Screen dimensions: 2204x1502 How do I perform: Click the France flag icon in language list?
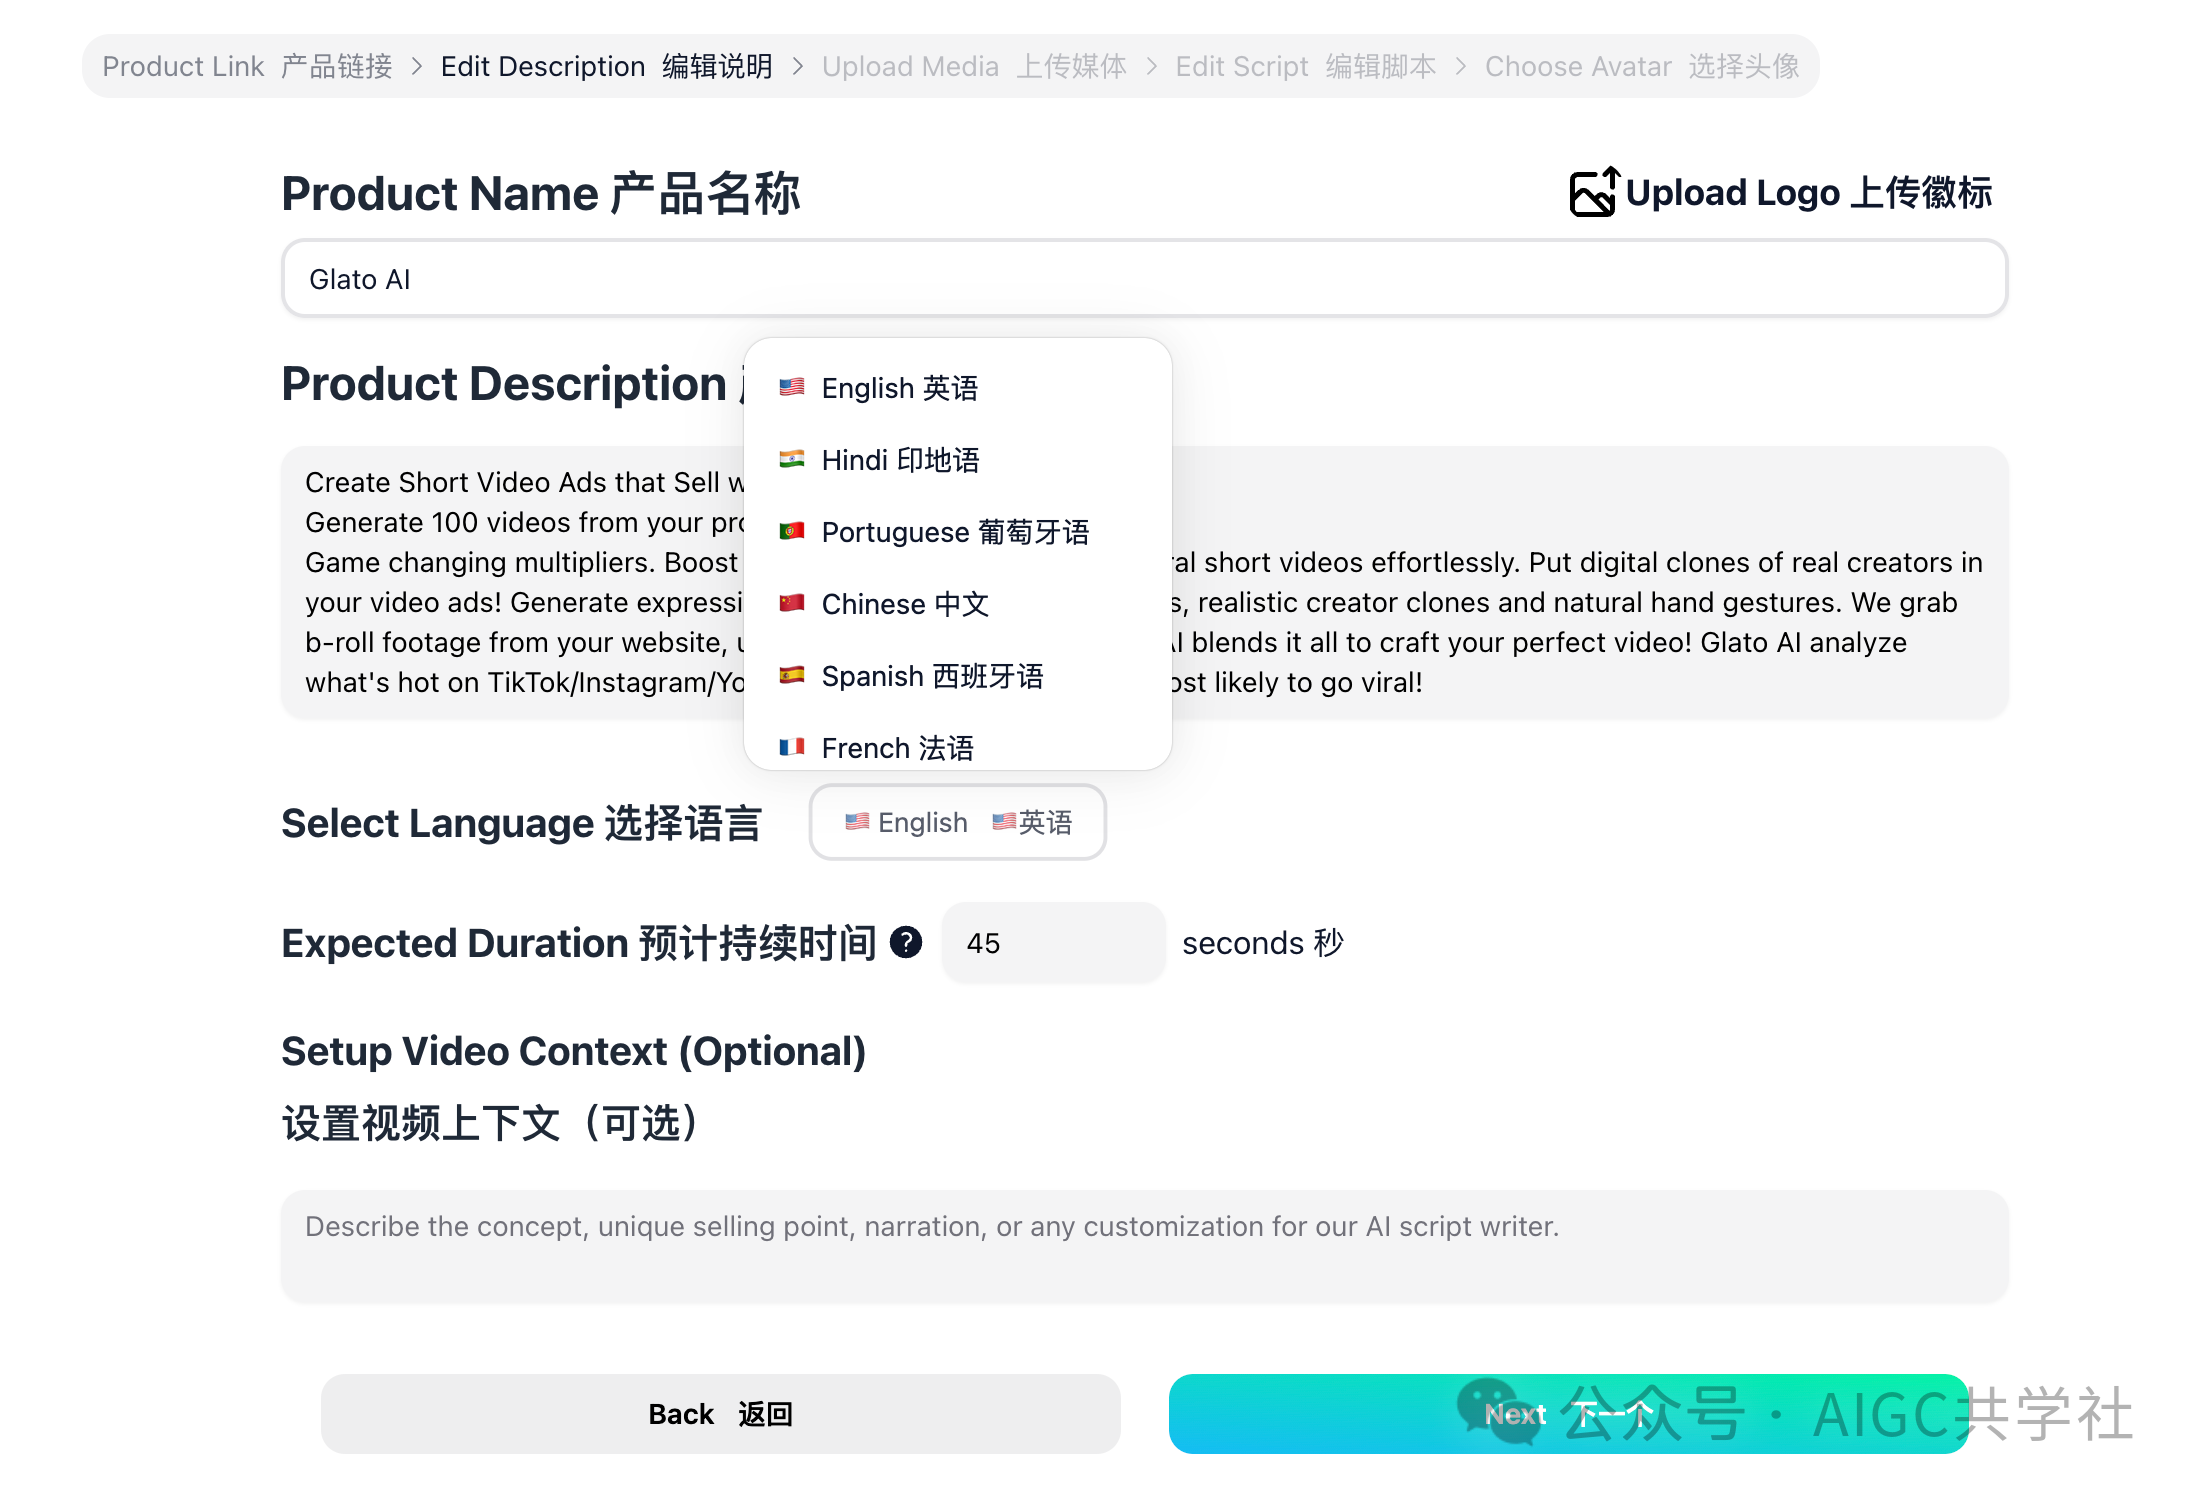pyautogui.click(x=792, y=747)
